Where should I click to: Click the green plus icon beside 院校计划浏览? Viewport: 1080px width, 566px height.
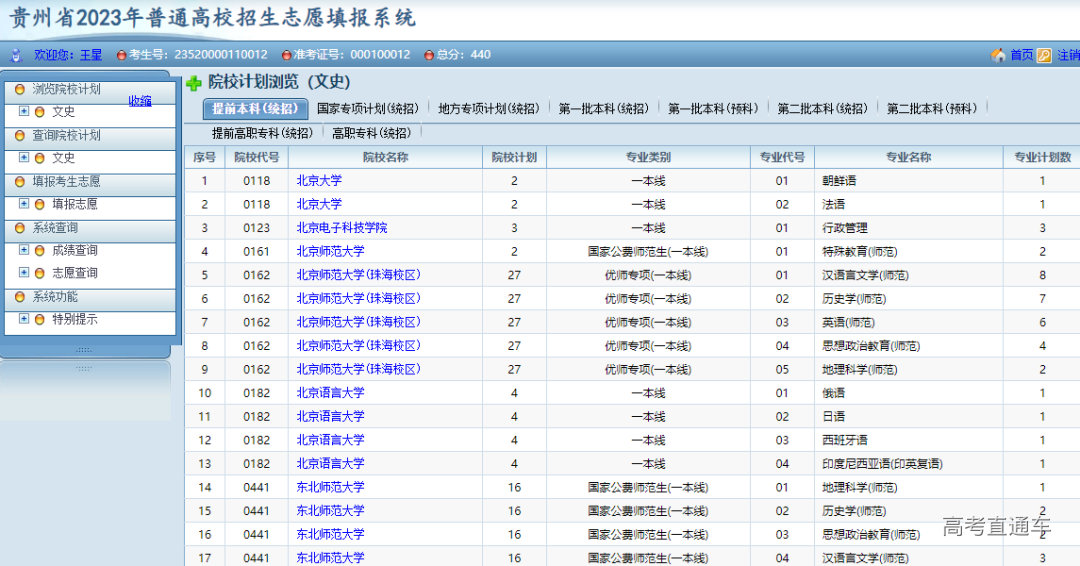point(194,83)
